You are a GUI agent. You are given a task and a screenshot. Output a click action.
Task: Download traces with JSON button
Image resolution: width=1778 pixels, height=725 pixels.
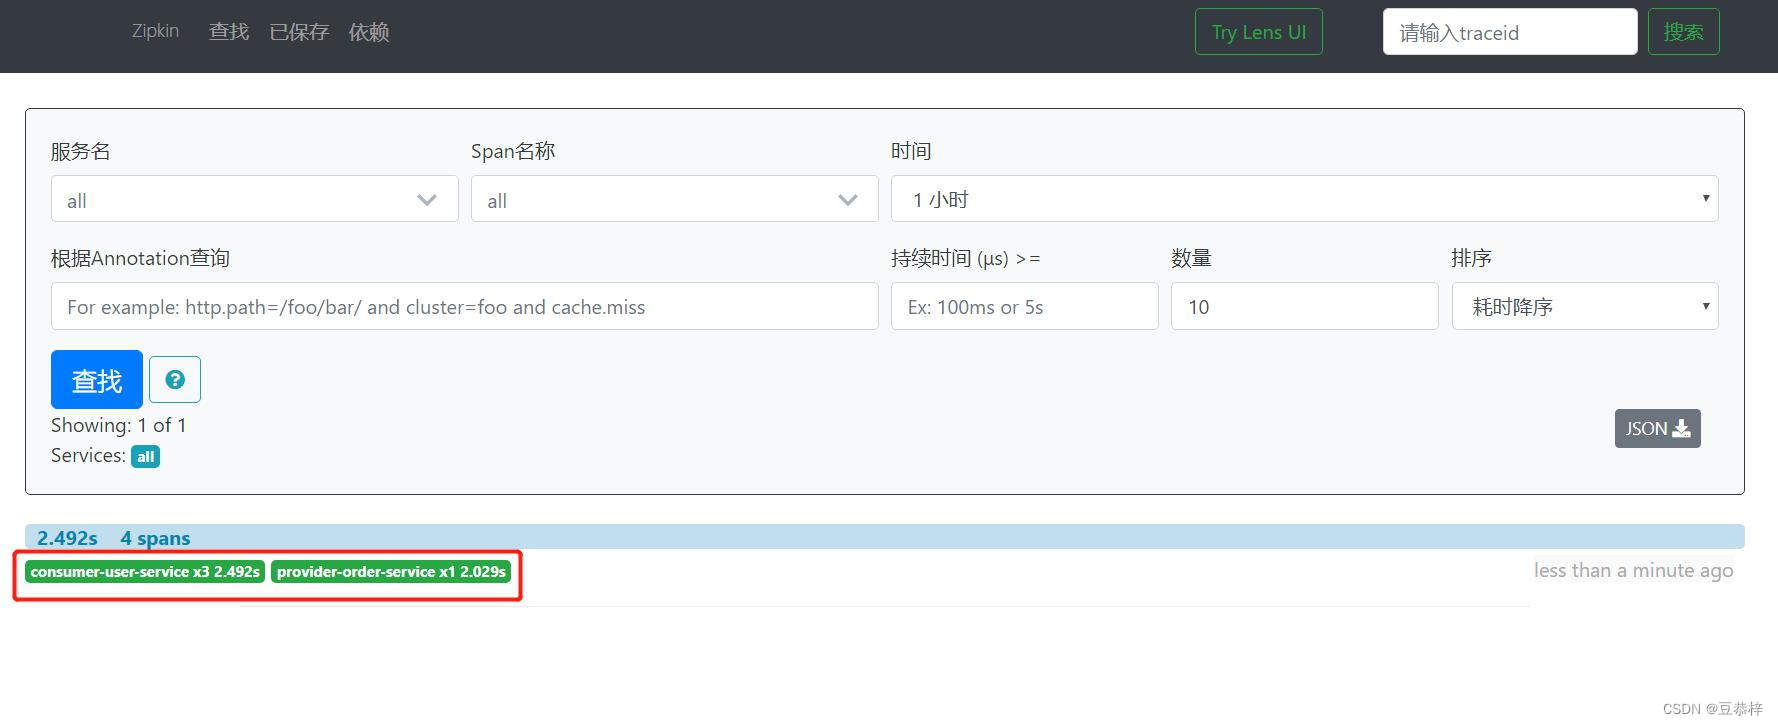click(1657, 429)
